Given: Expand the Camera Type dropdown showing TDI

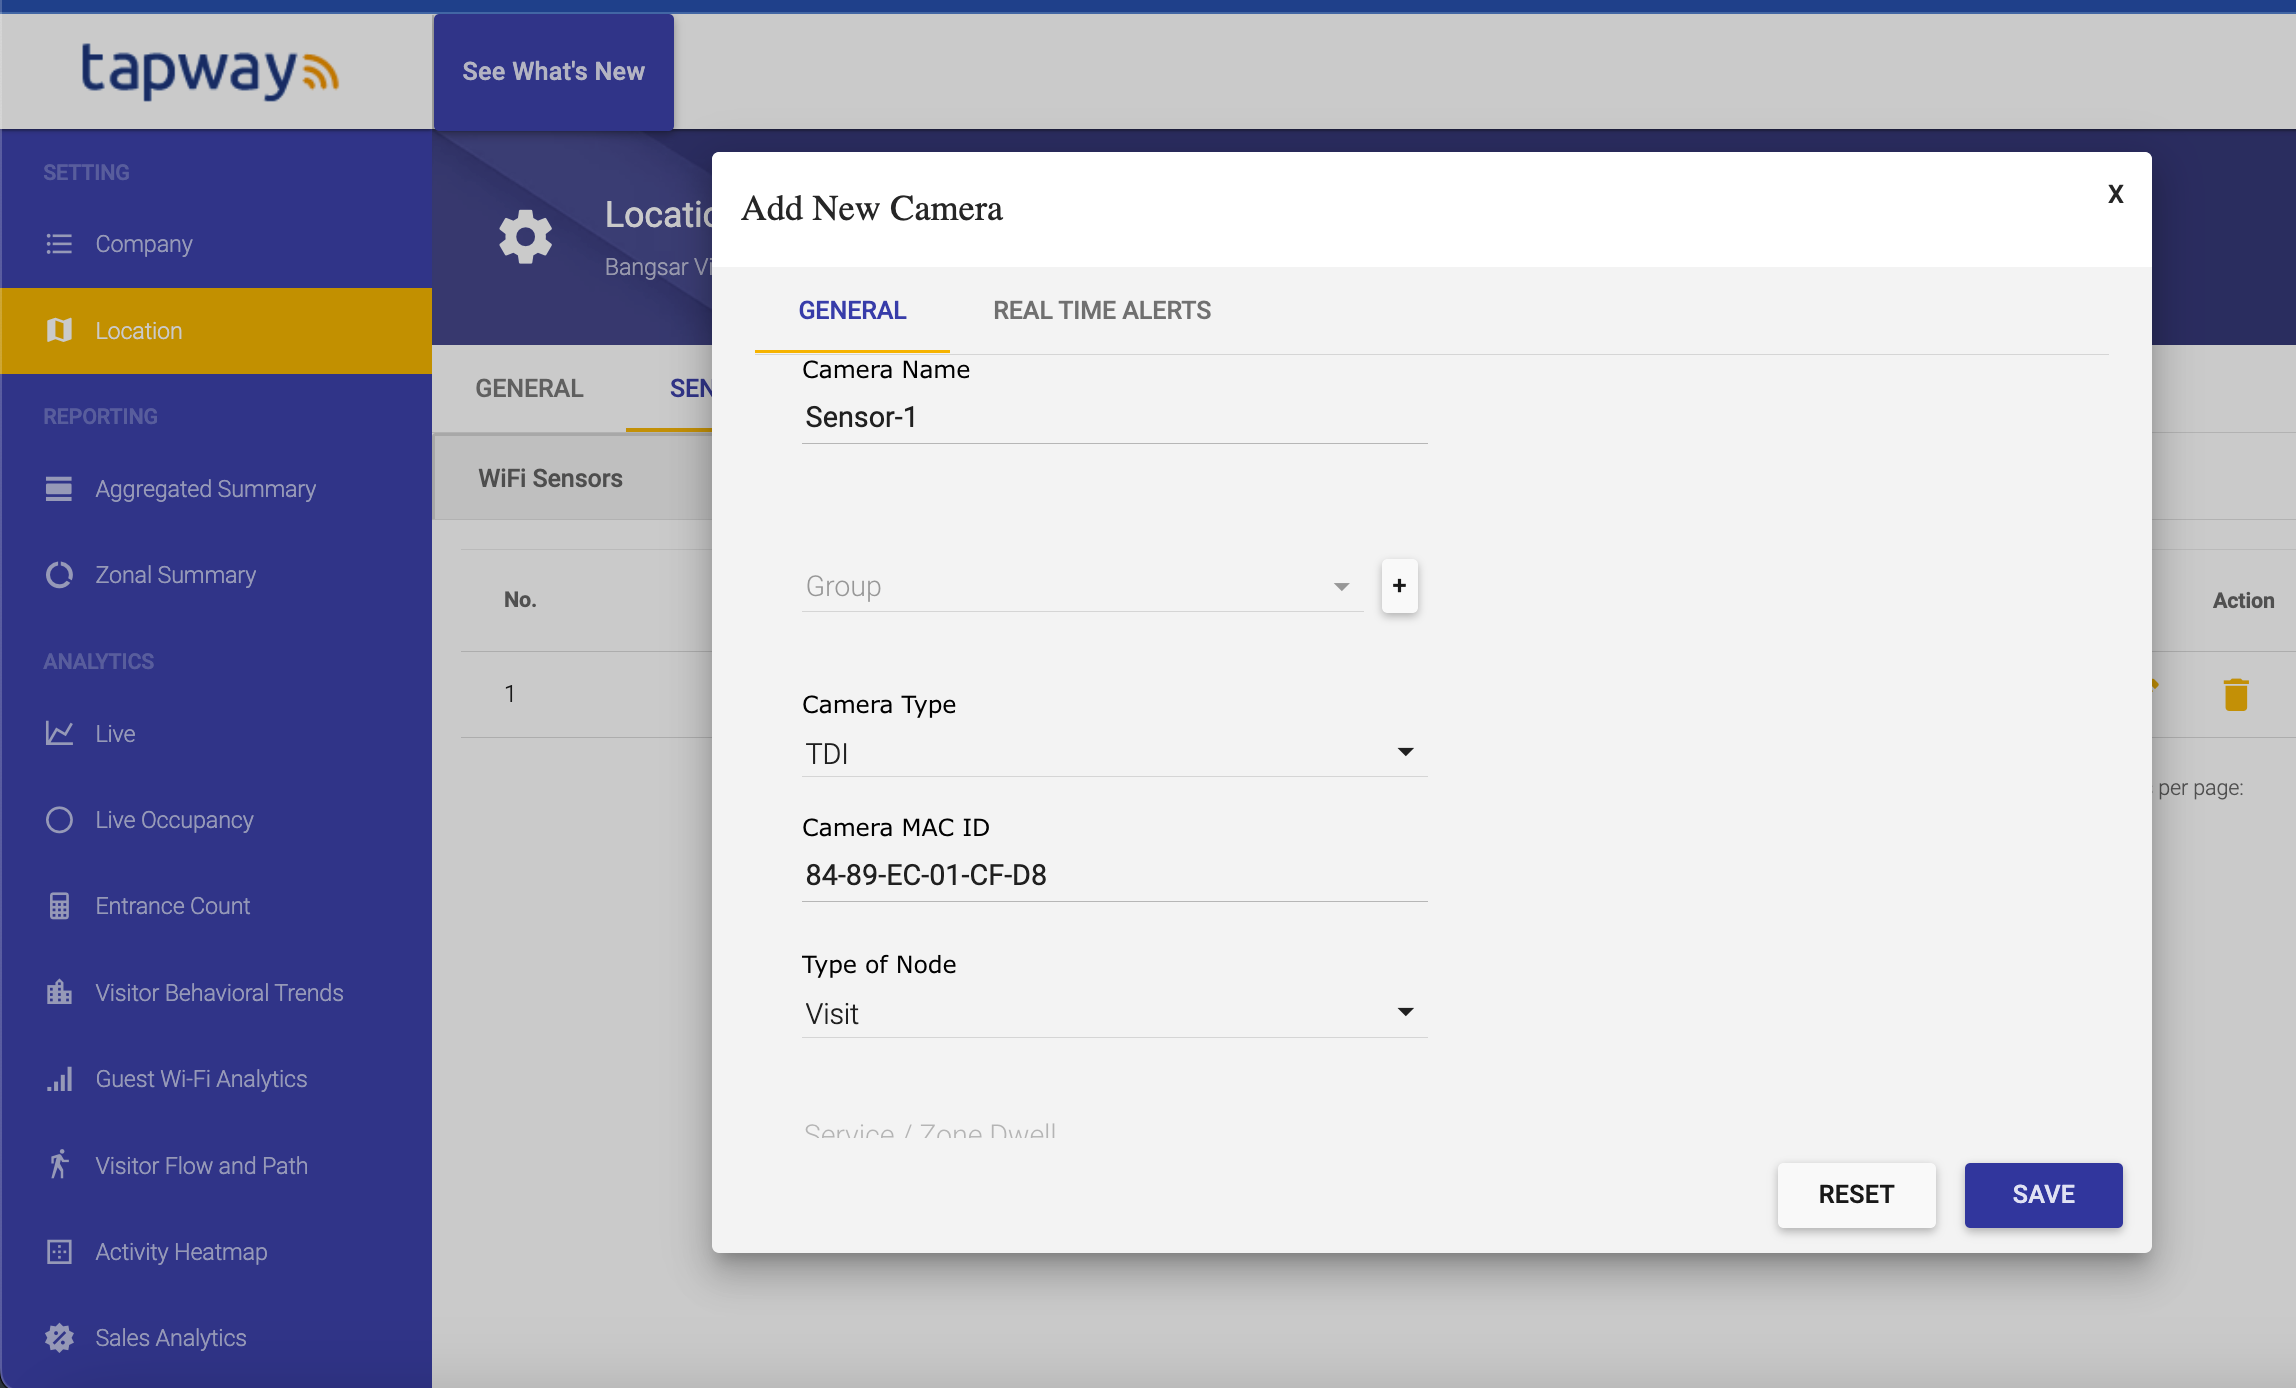Looking at the screenshot, I should (1113, 753).
